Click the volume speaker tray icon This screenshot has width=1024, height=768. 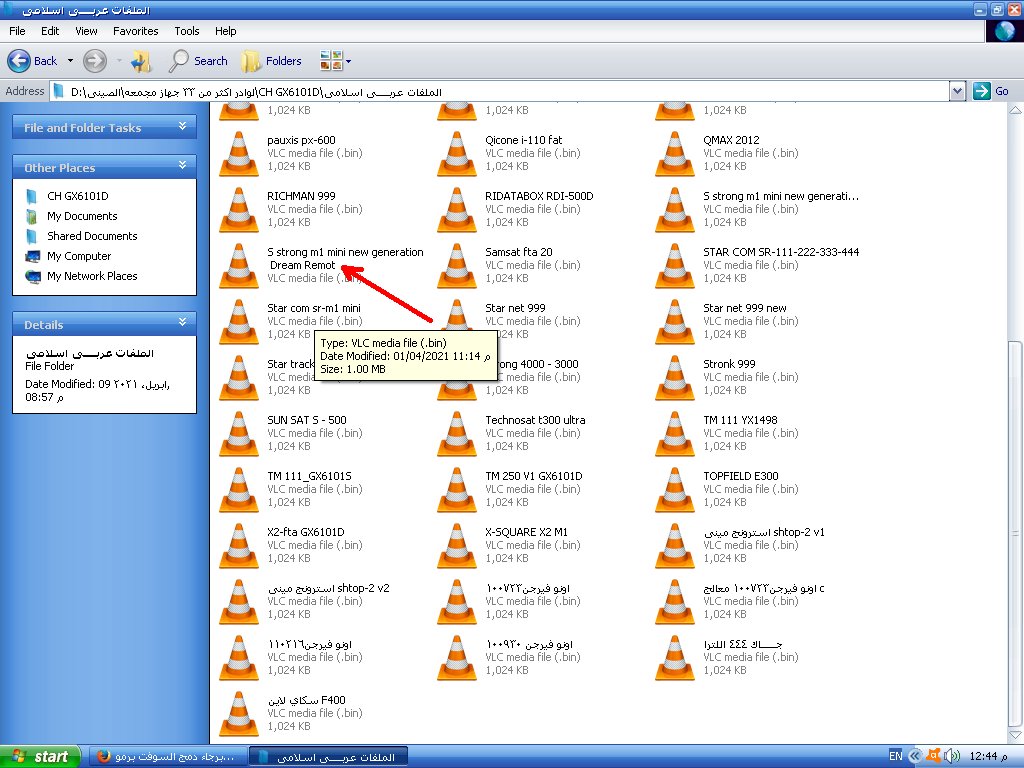(x=953, y=756)
